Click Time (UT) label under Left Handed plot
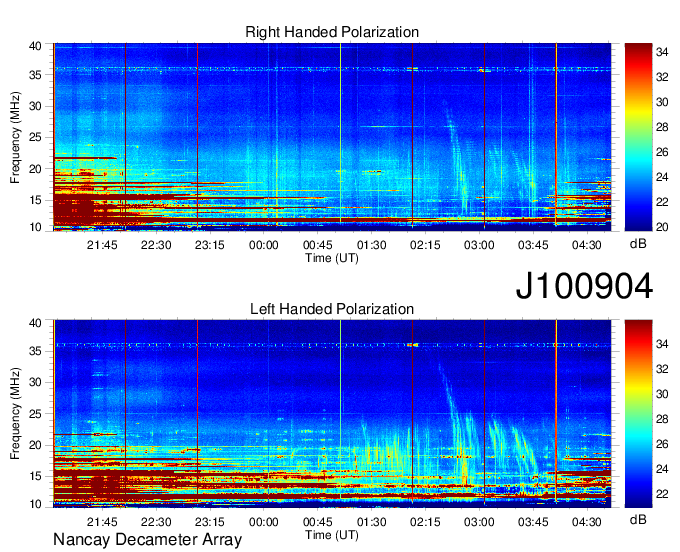Viewport: 680px width, 552px height. (332, 535)
